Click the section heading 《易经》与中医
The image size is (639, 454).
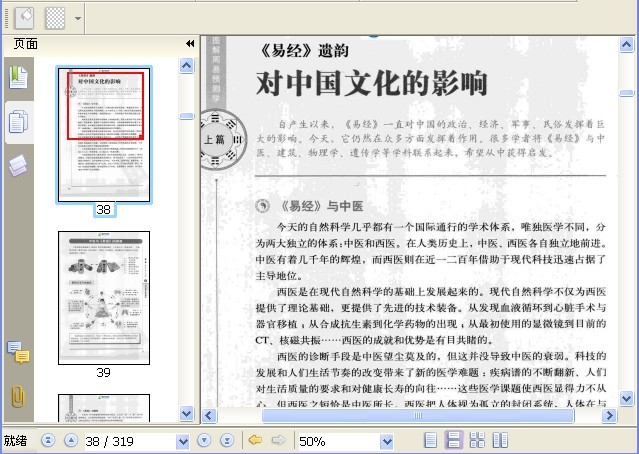click(321, 206)
